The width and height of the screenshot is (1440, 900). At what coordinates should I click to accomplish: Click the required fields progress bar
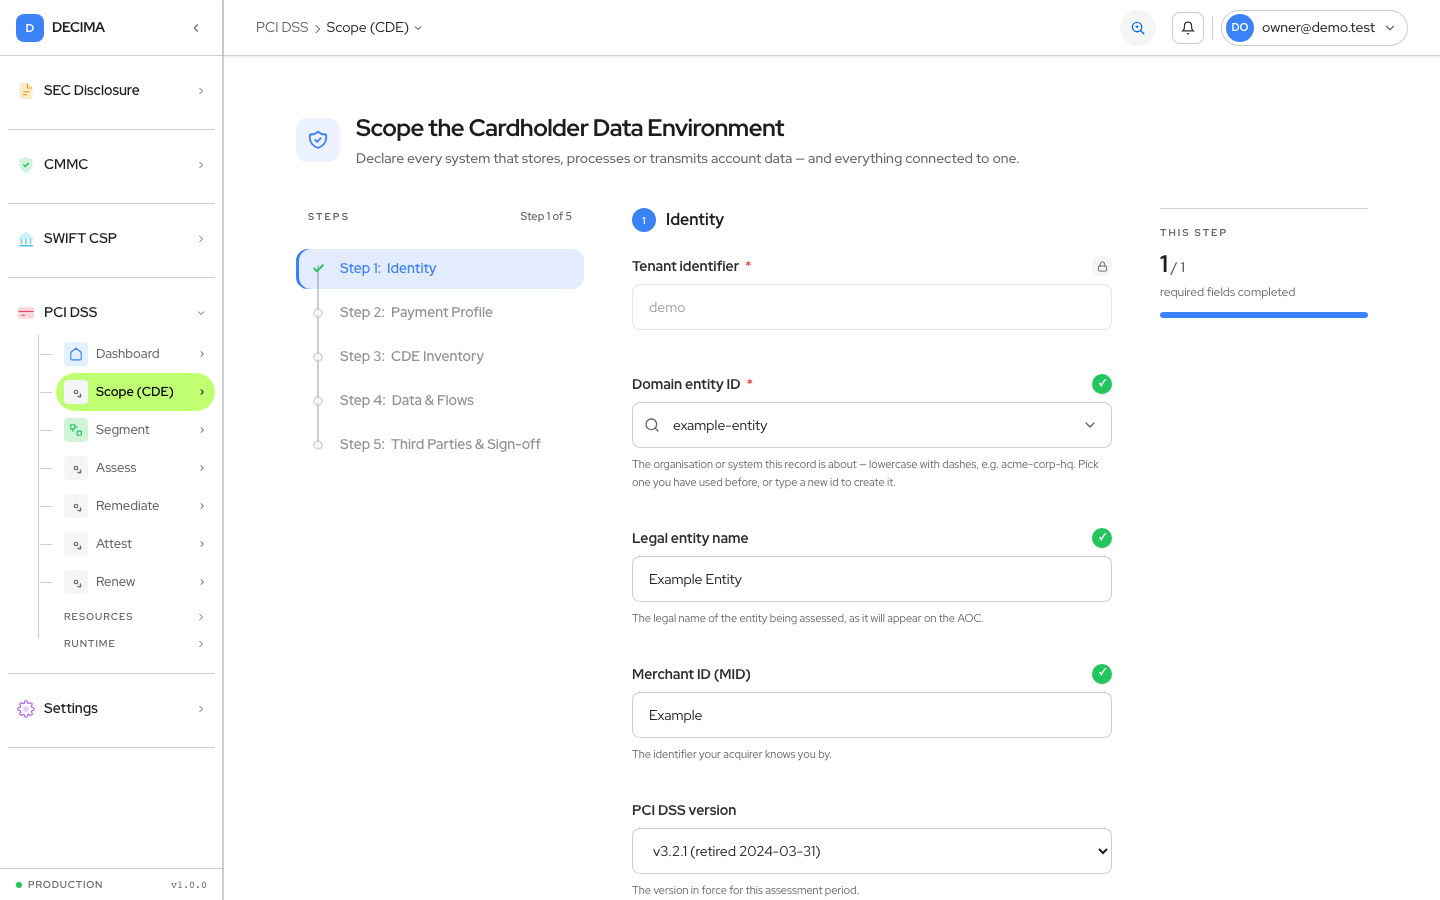click(1264, 315)
